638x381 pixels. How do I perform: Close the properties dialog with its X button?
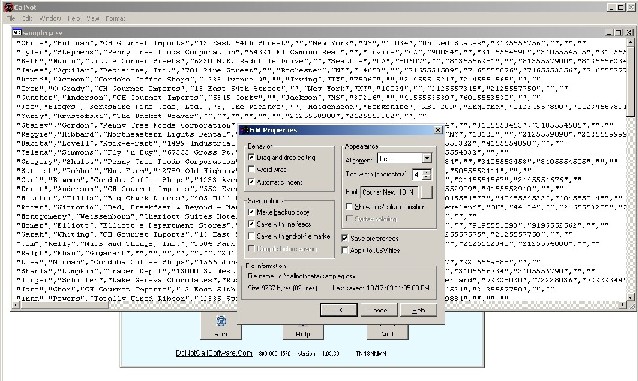click(x=438, y=130)
